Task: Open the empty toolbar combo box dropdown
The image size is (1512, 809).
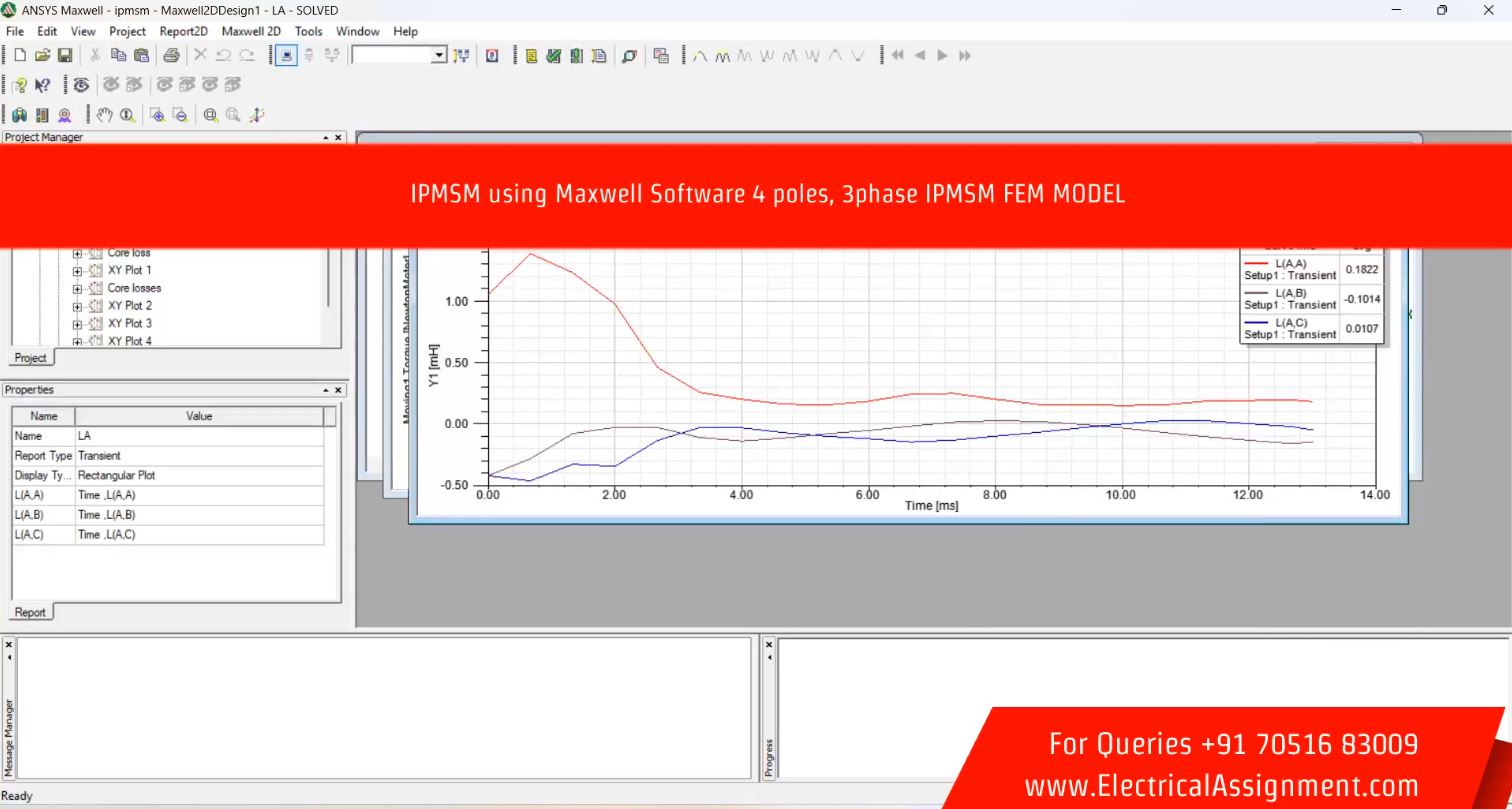Action: 438,56
